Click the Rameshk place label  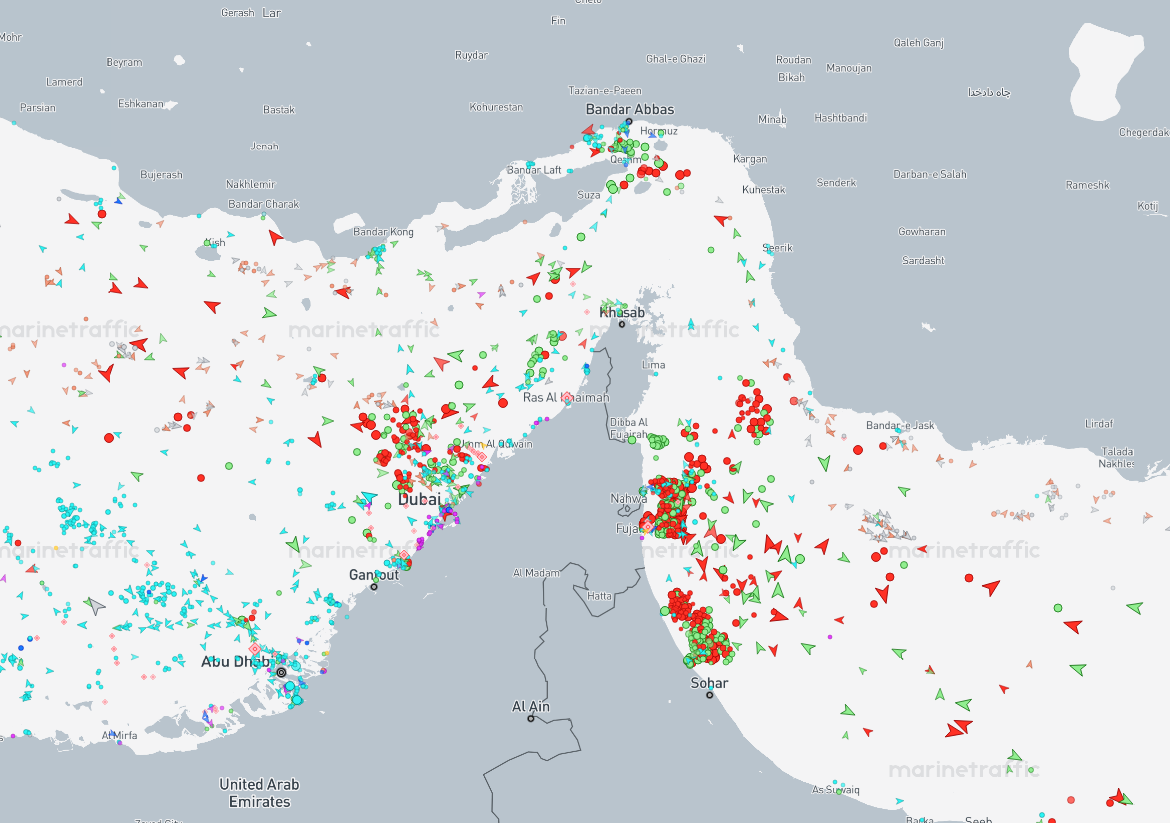[x=1087, y=185]
